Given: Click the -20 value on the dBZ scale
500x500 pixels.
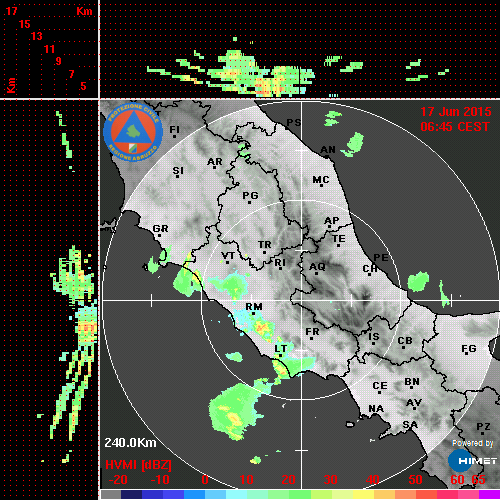Looking at the screenshot, I should (118, 480).
